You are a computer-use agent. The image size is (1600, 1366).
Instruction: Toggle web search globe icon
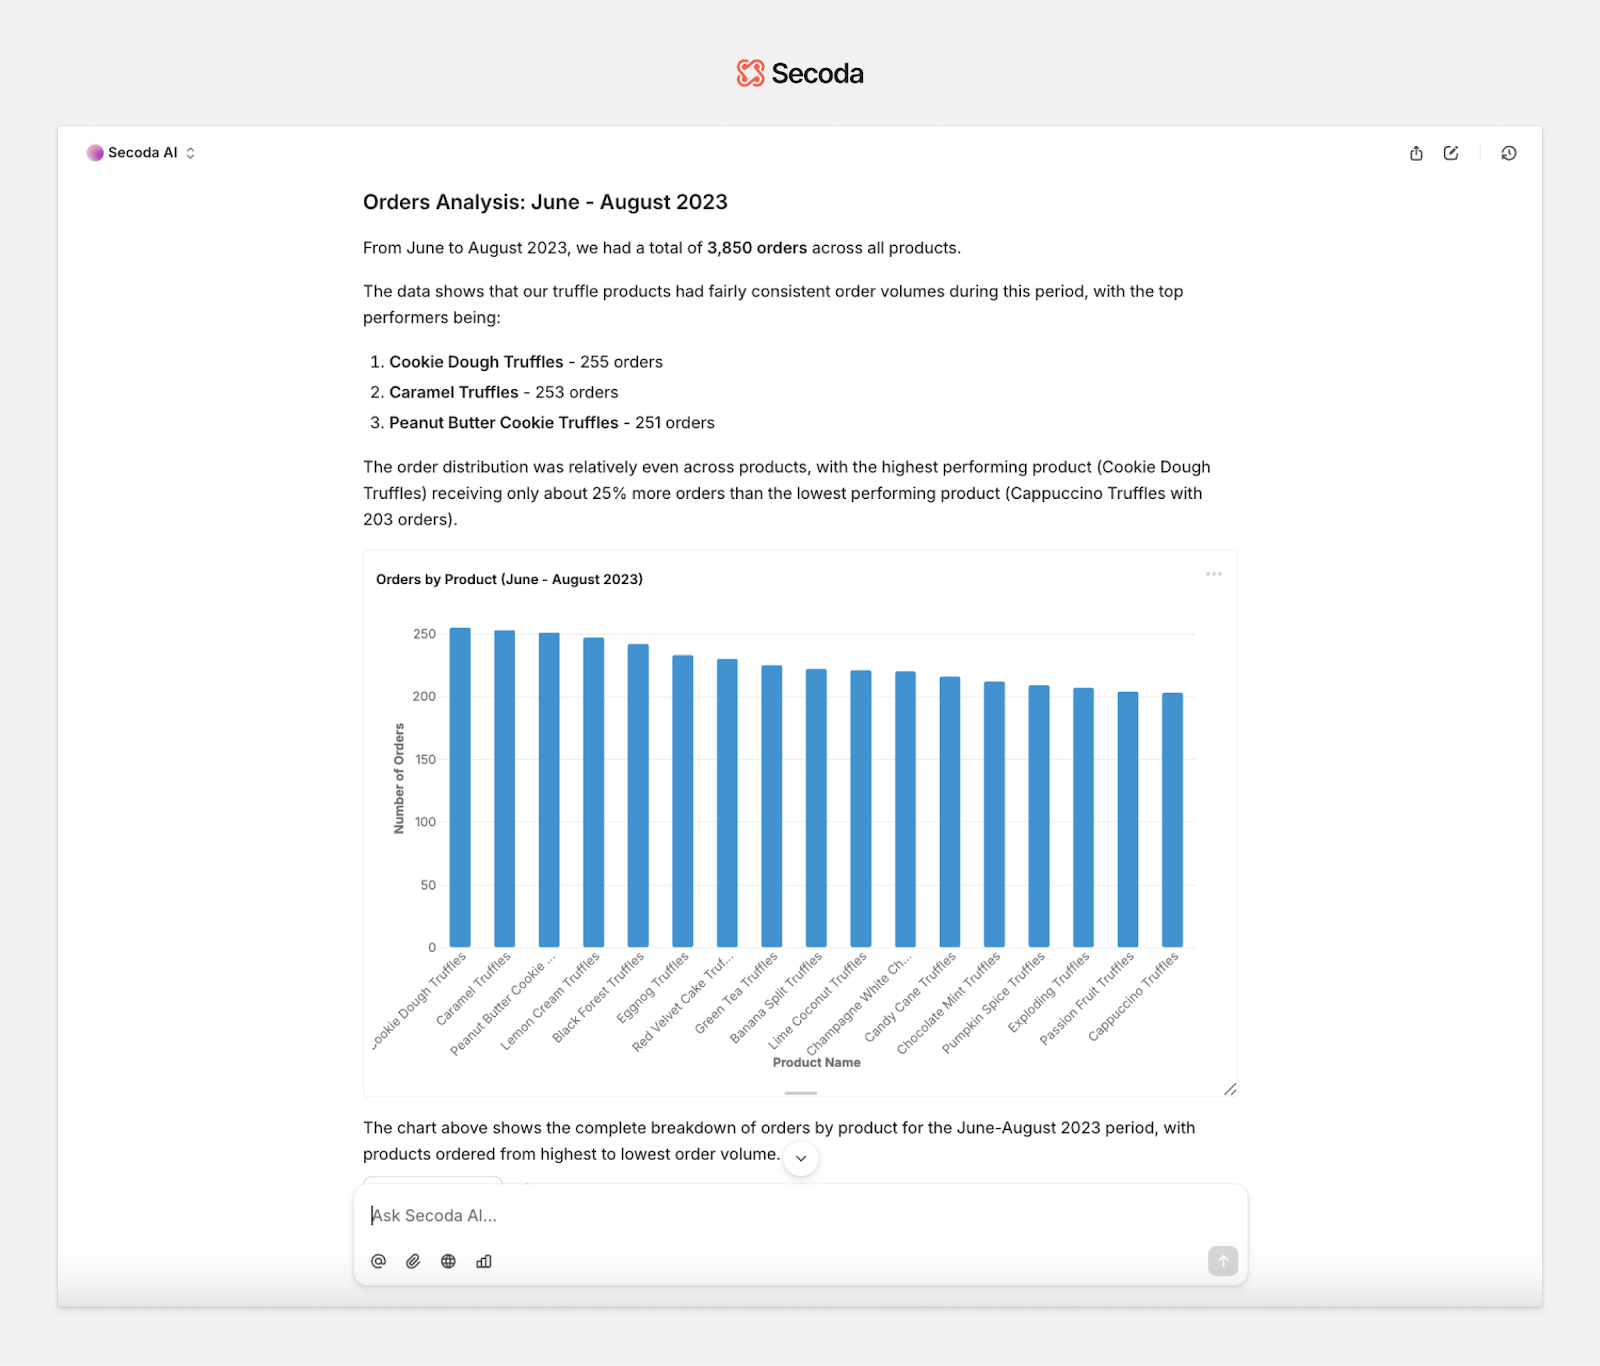pos(448,1261)
